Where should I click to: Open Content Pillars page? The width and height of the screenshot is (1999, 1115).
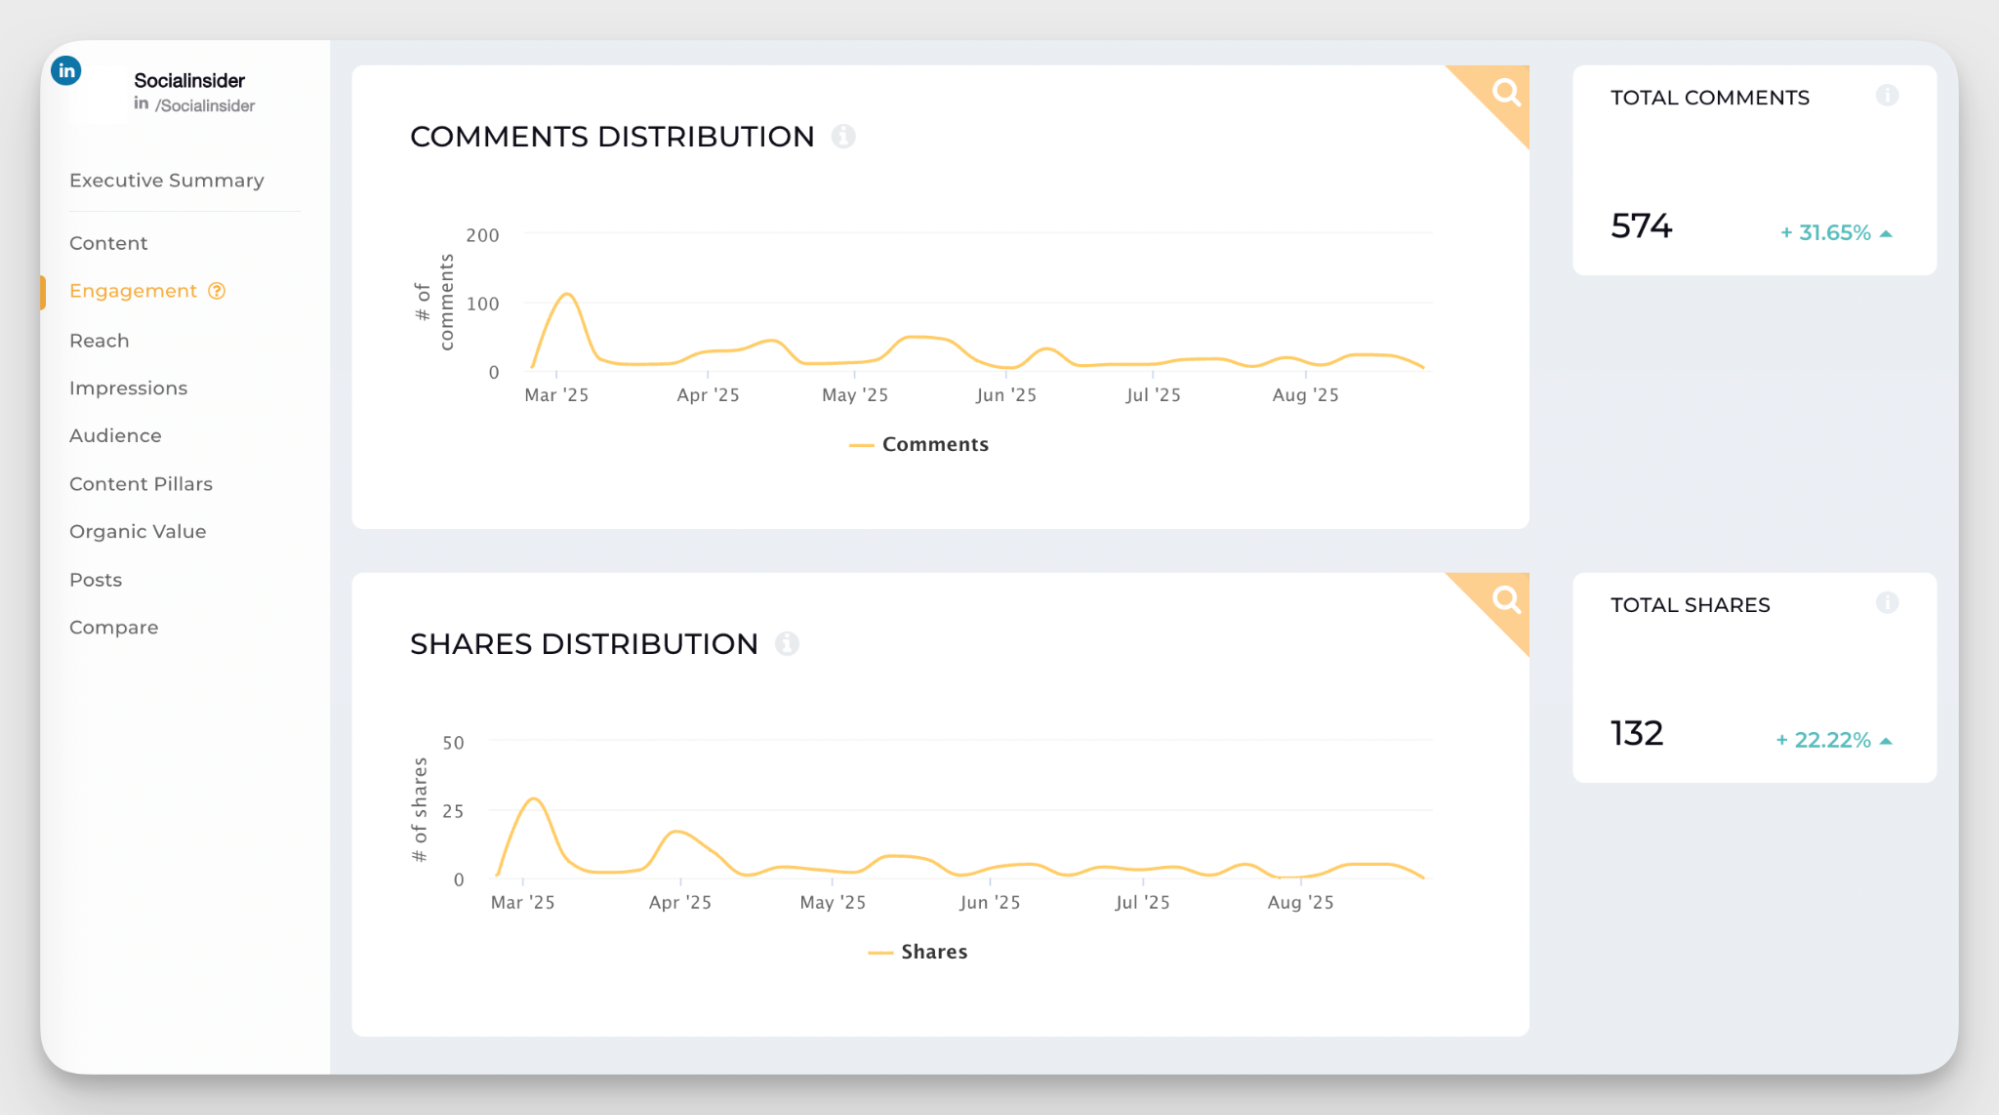point(141,483)
